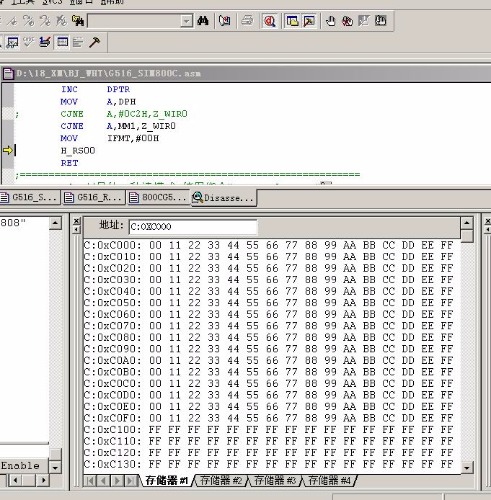Click inside the Find text combo box
The image size is (491, 500).
pos(135,21)
